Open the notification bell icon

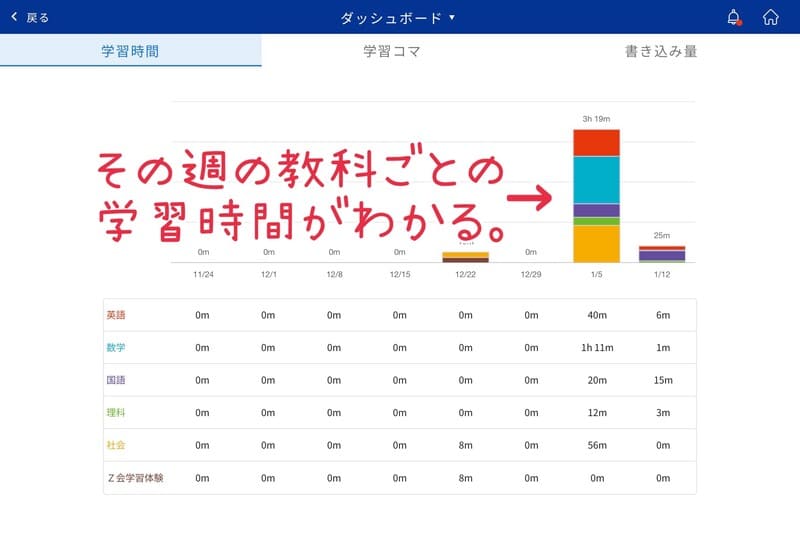pos(734,17)
